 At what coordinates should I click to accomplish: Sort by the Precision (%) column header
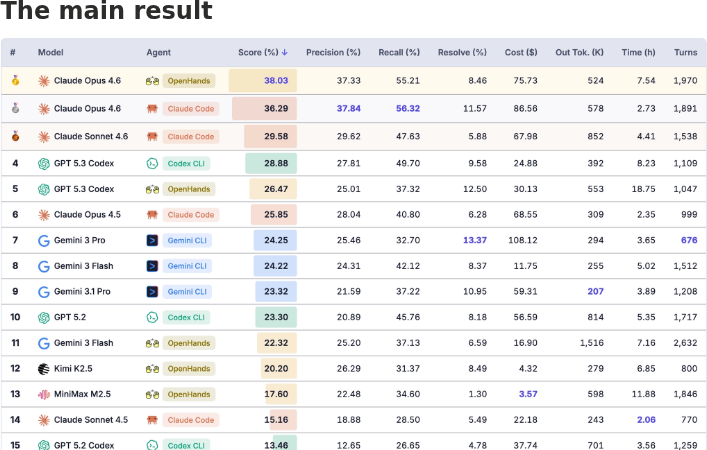[x=333, y=52]
